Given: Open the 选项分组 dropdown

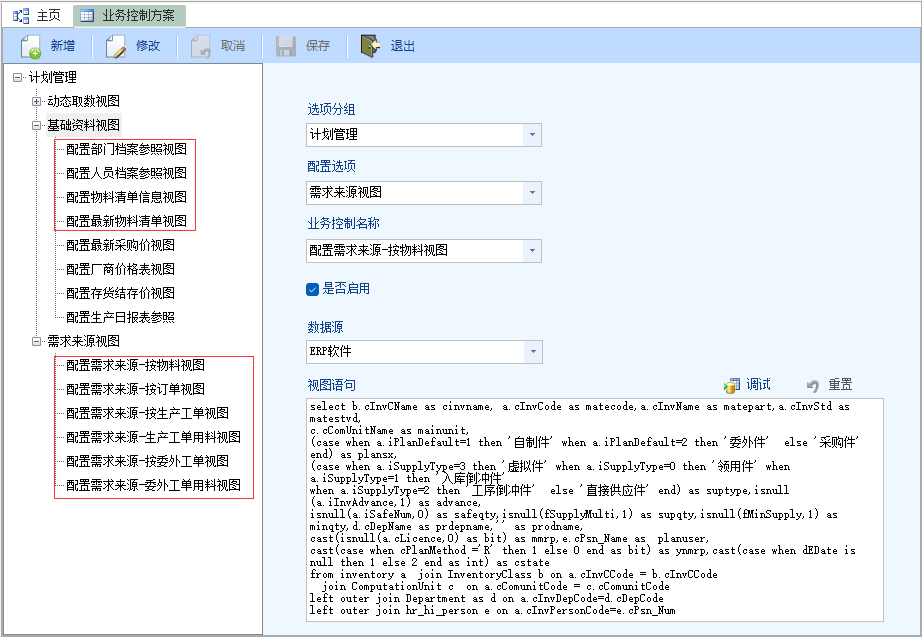Looking at the screenshot, I should pyautogui.click(x=532, y=134).
